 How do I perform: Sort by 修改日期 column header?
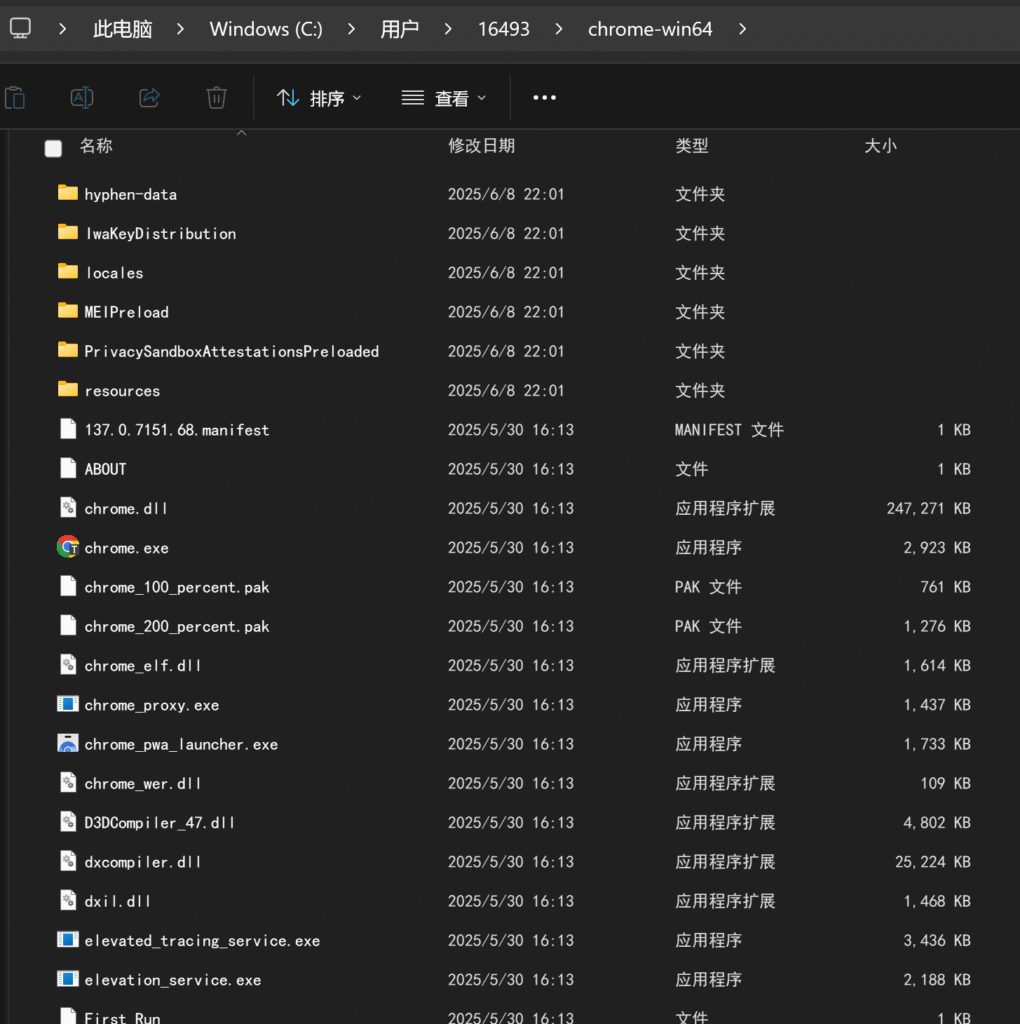[481, 146]
